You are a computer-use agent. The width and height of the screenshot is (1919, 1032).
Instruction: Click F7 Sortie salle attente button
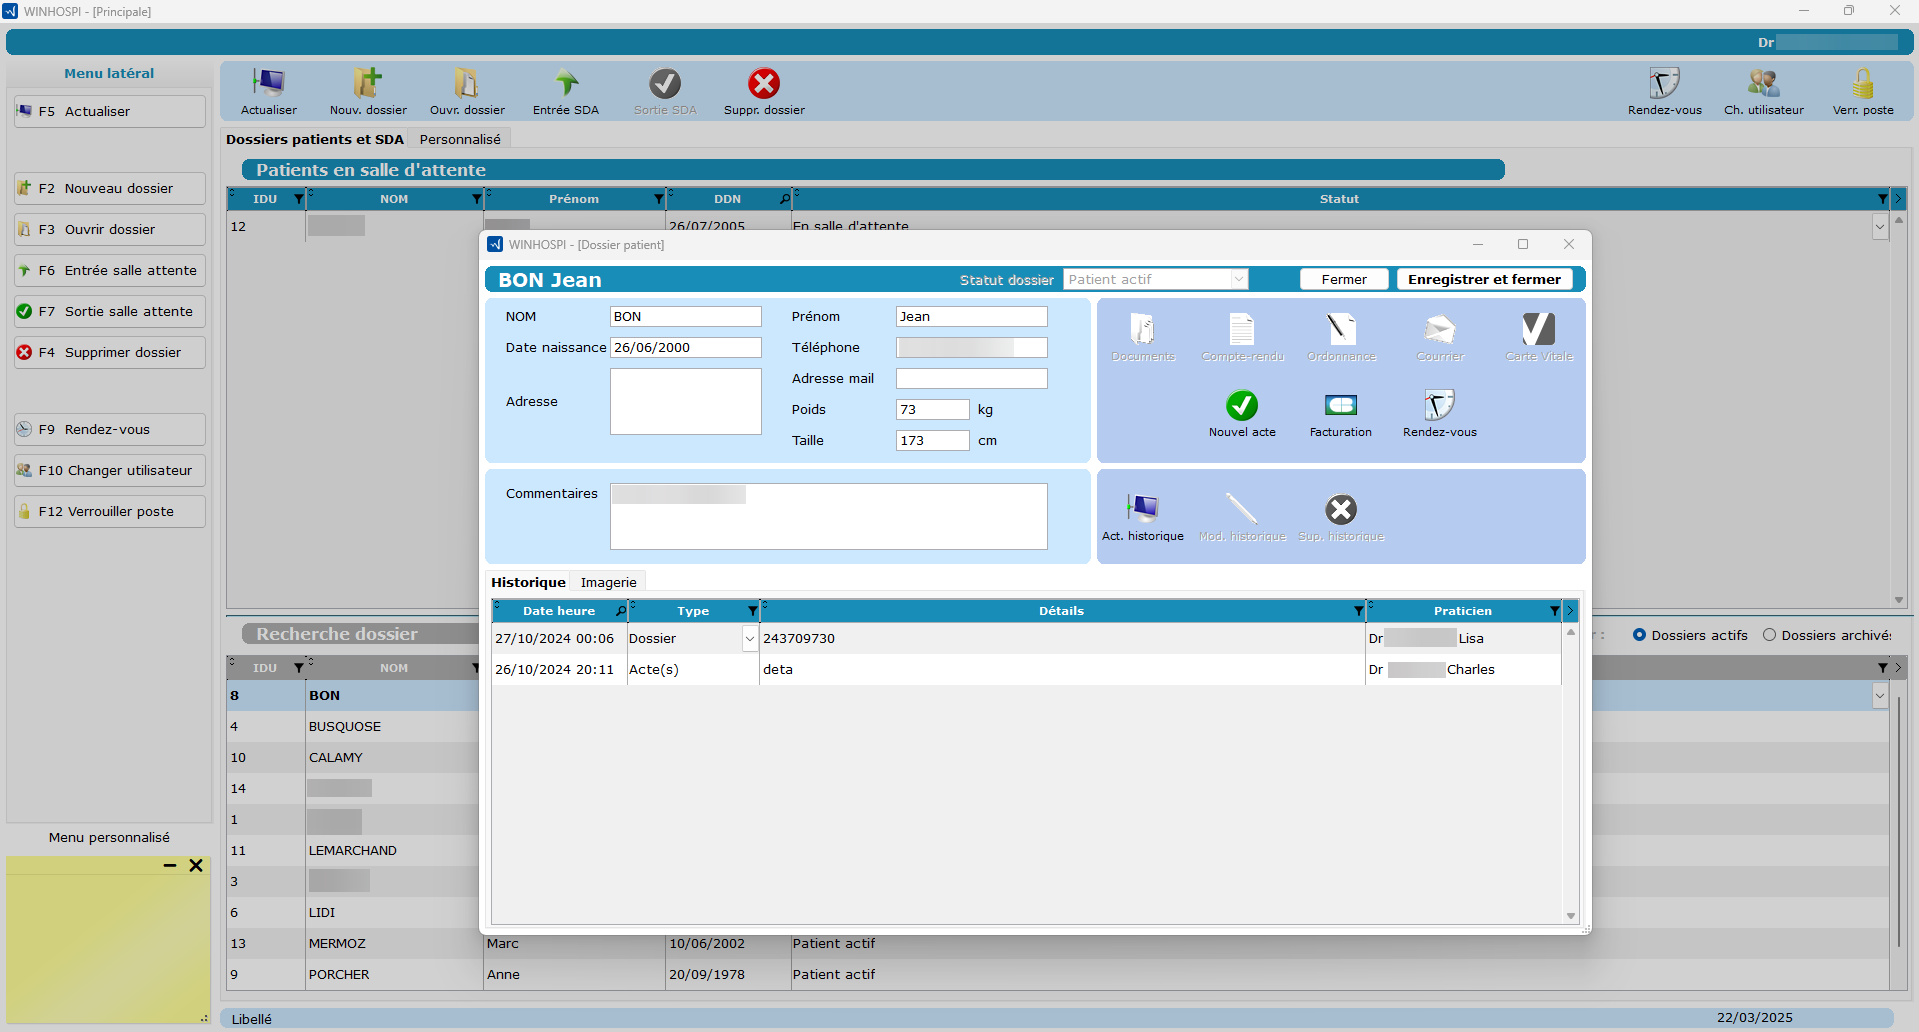click(110, 311)
